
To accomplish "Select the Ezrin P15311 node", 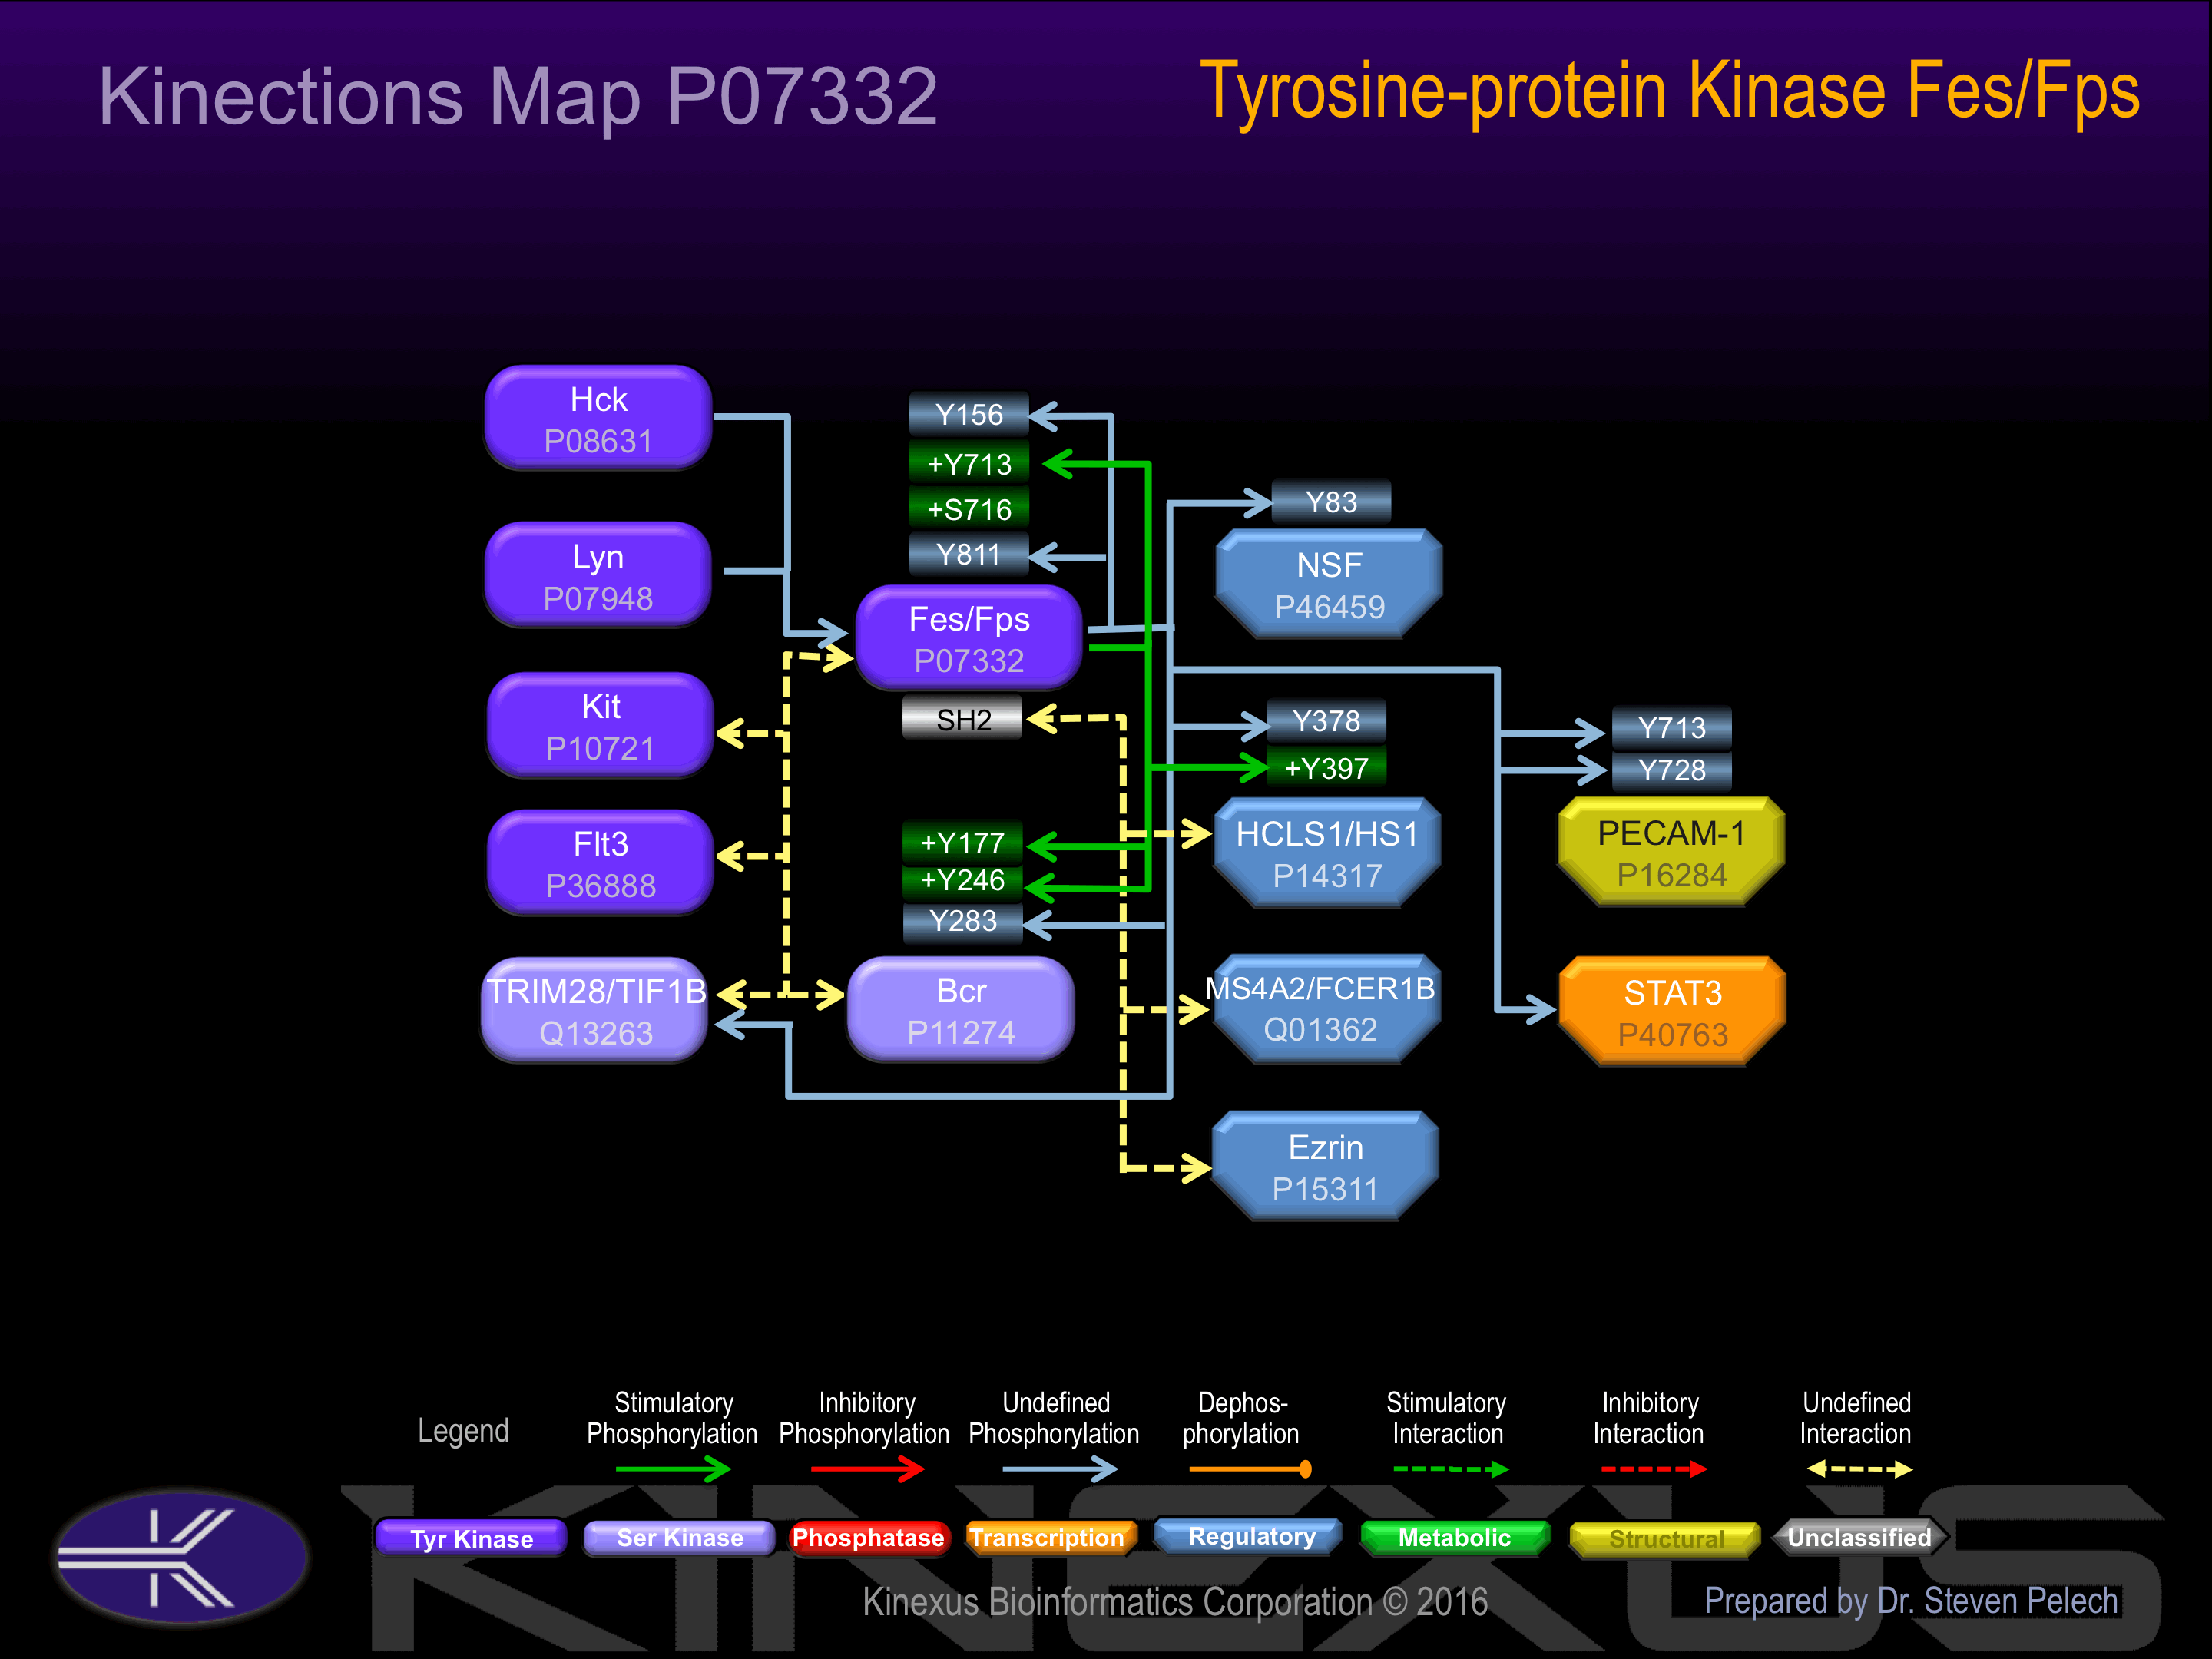I will [1325, 1166].
